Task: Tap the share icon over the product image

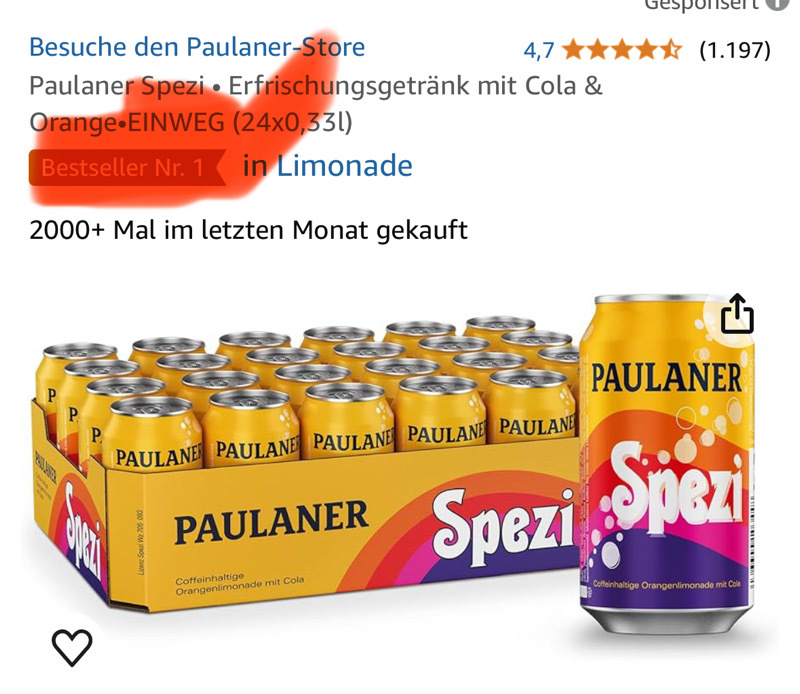Action: pyautogui.click(x=737, y=313)
